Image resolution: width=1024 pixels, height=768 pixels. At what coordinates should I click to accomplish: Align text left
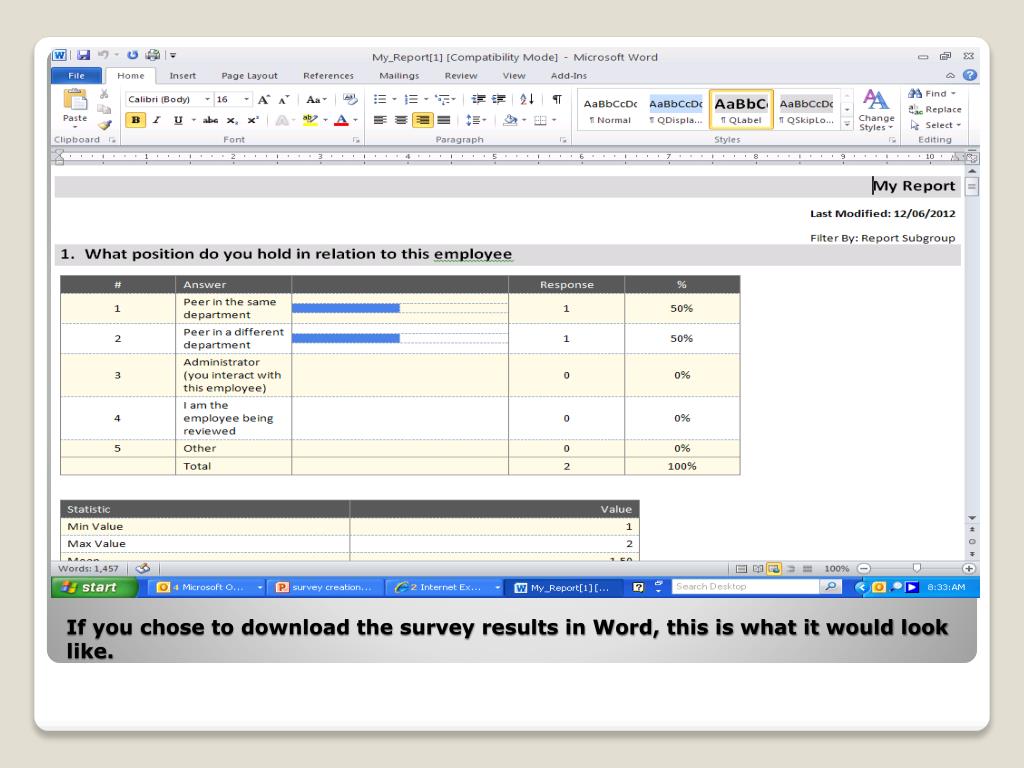click(380, 120)
